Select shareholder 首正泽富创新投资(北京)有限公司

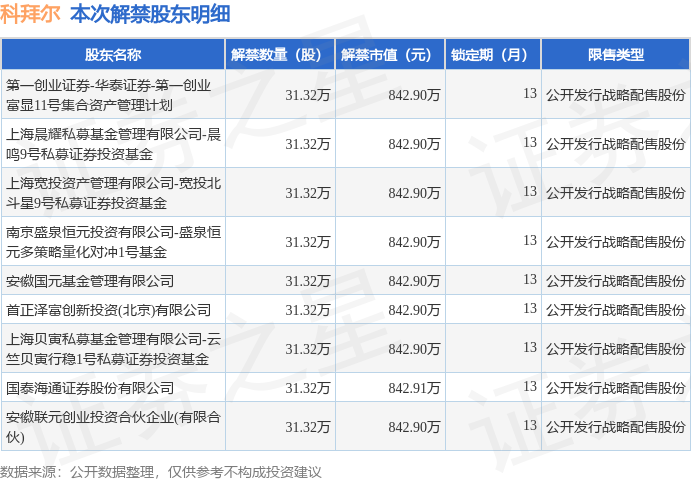[x=108, y=310]
